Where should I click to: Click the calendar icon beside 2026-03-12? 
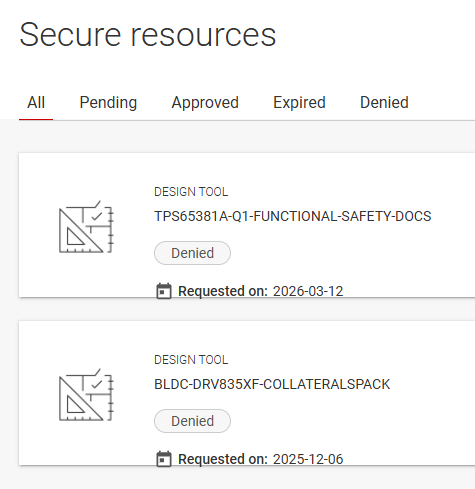[164, 291]
